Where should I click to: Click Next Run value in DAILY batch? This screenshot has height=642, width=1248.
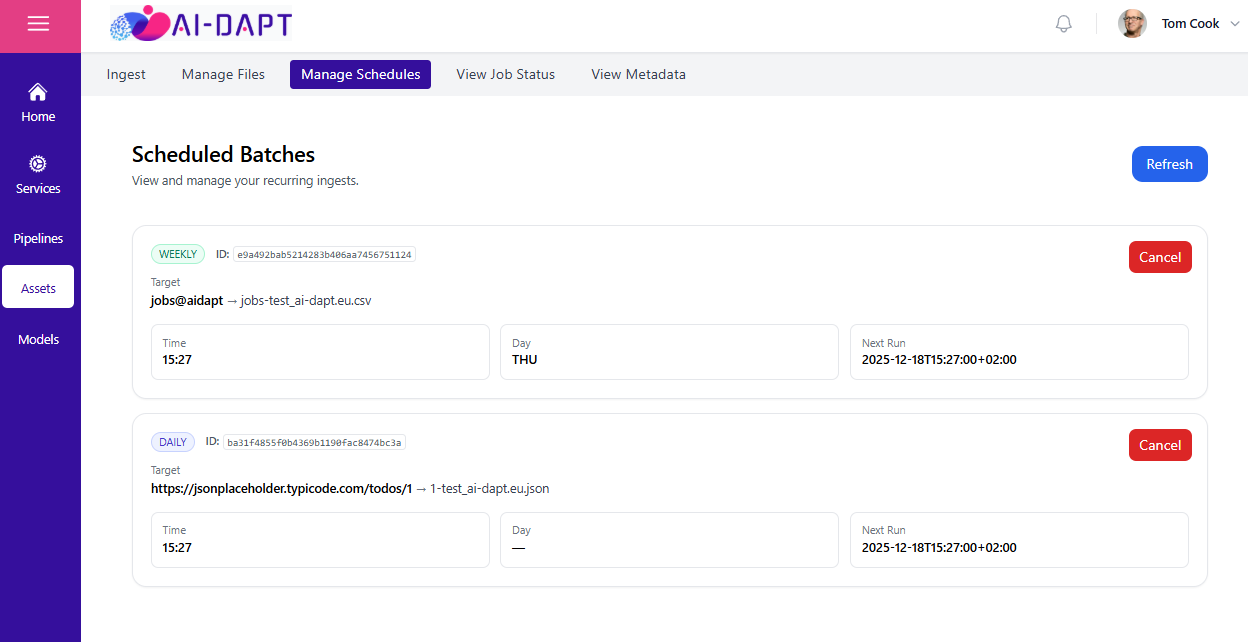[x=939, y=548]
